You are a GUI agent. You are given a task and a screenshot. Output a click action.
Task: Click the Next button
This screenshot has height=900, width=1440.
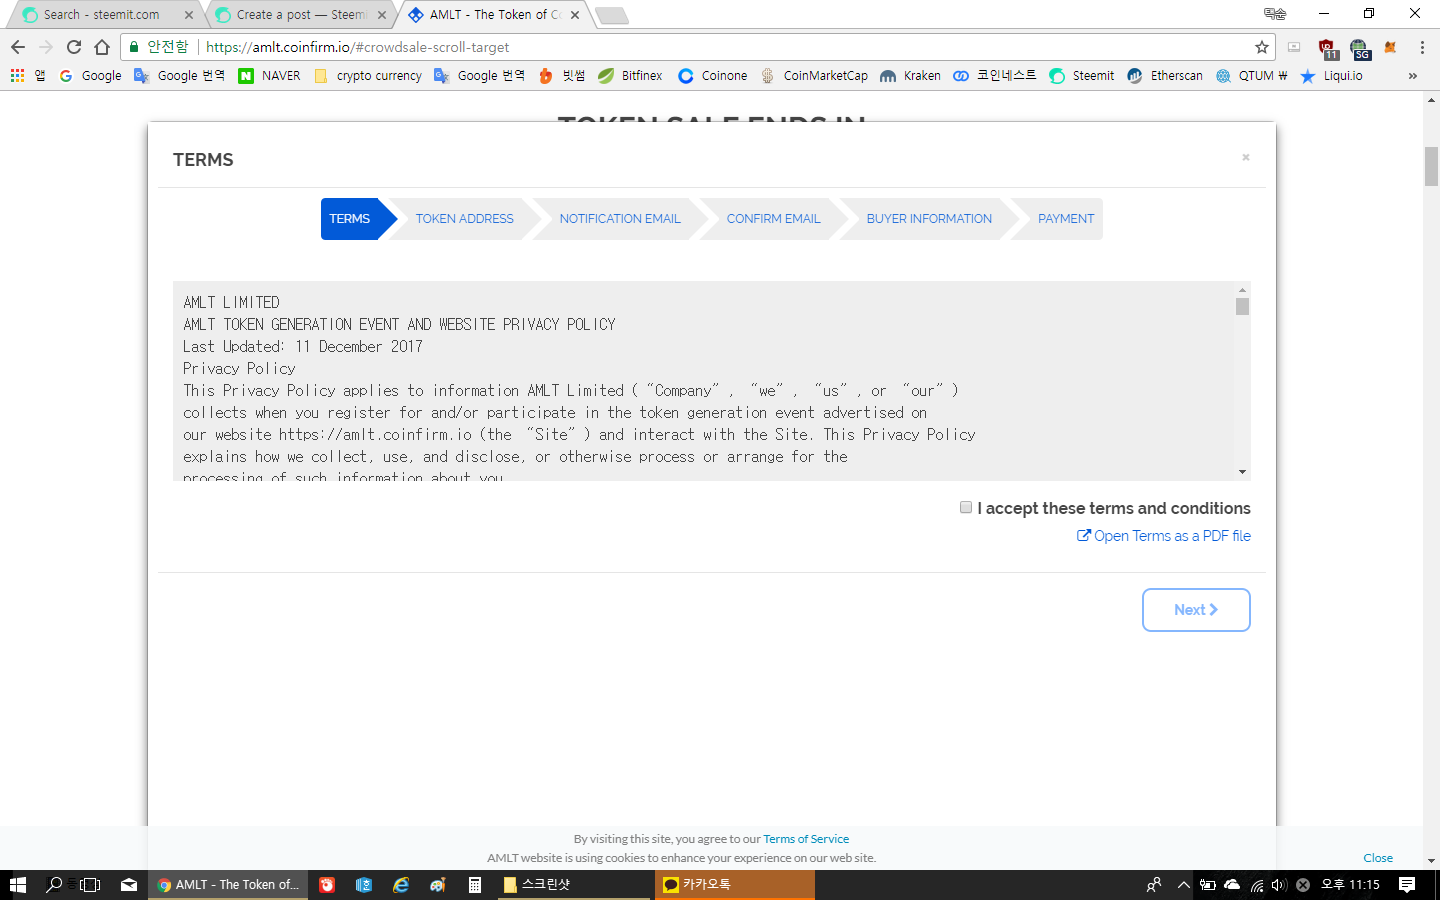point(1196,610)
